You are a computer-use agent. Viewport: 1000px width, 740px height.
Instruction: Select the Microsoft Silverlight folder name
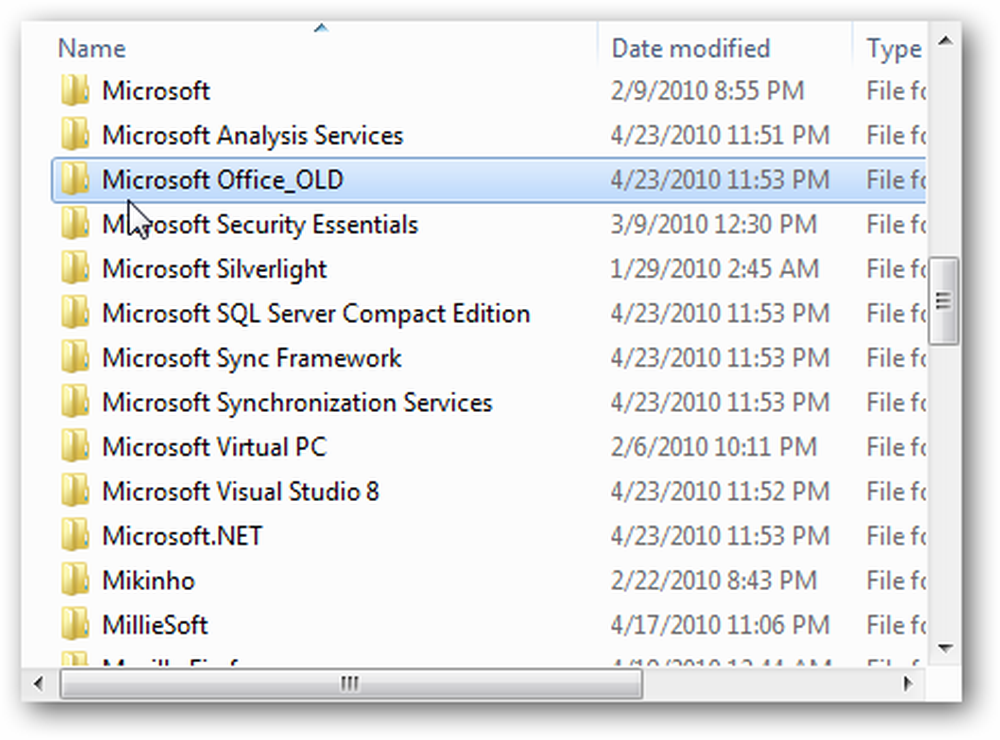point(214,269)
